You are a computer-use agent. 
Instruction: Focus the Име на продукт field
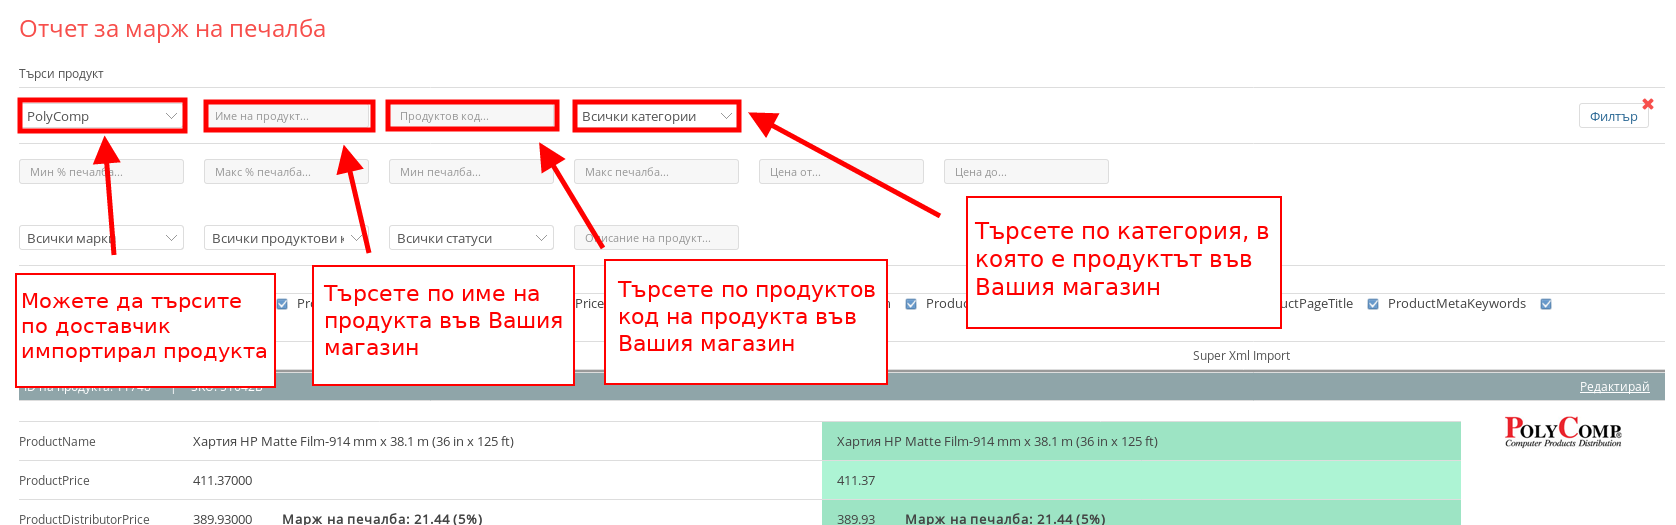pyautogui.click(x=289, y=116)
